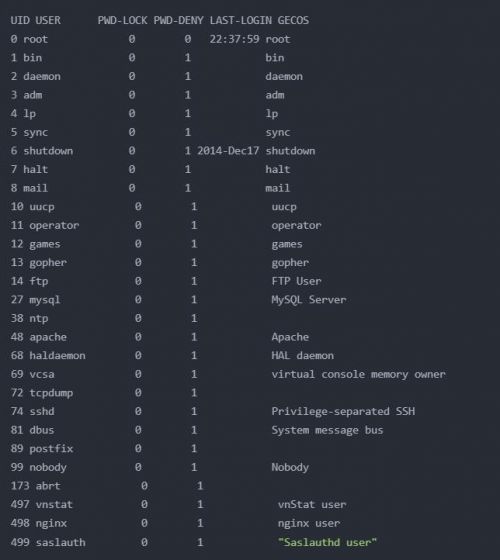Click the 2014-Dec17 shutdown login date
The image size is (500, 560).
pyautogui.click(x=228, y=151)
